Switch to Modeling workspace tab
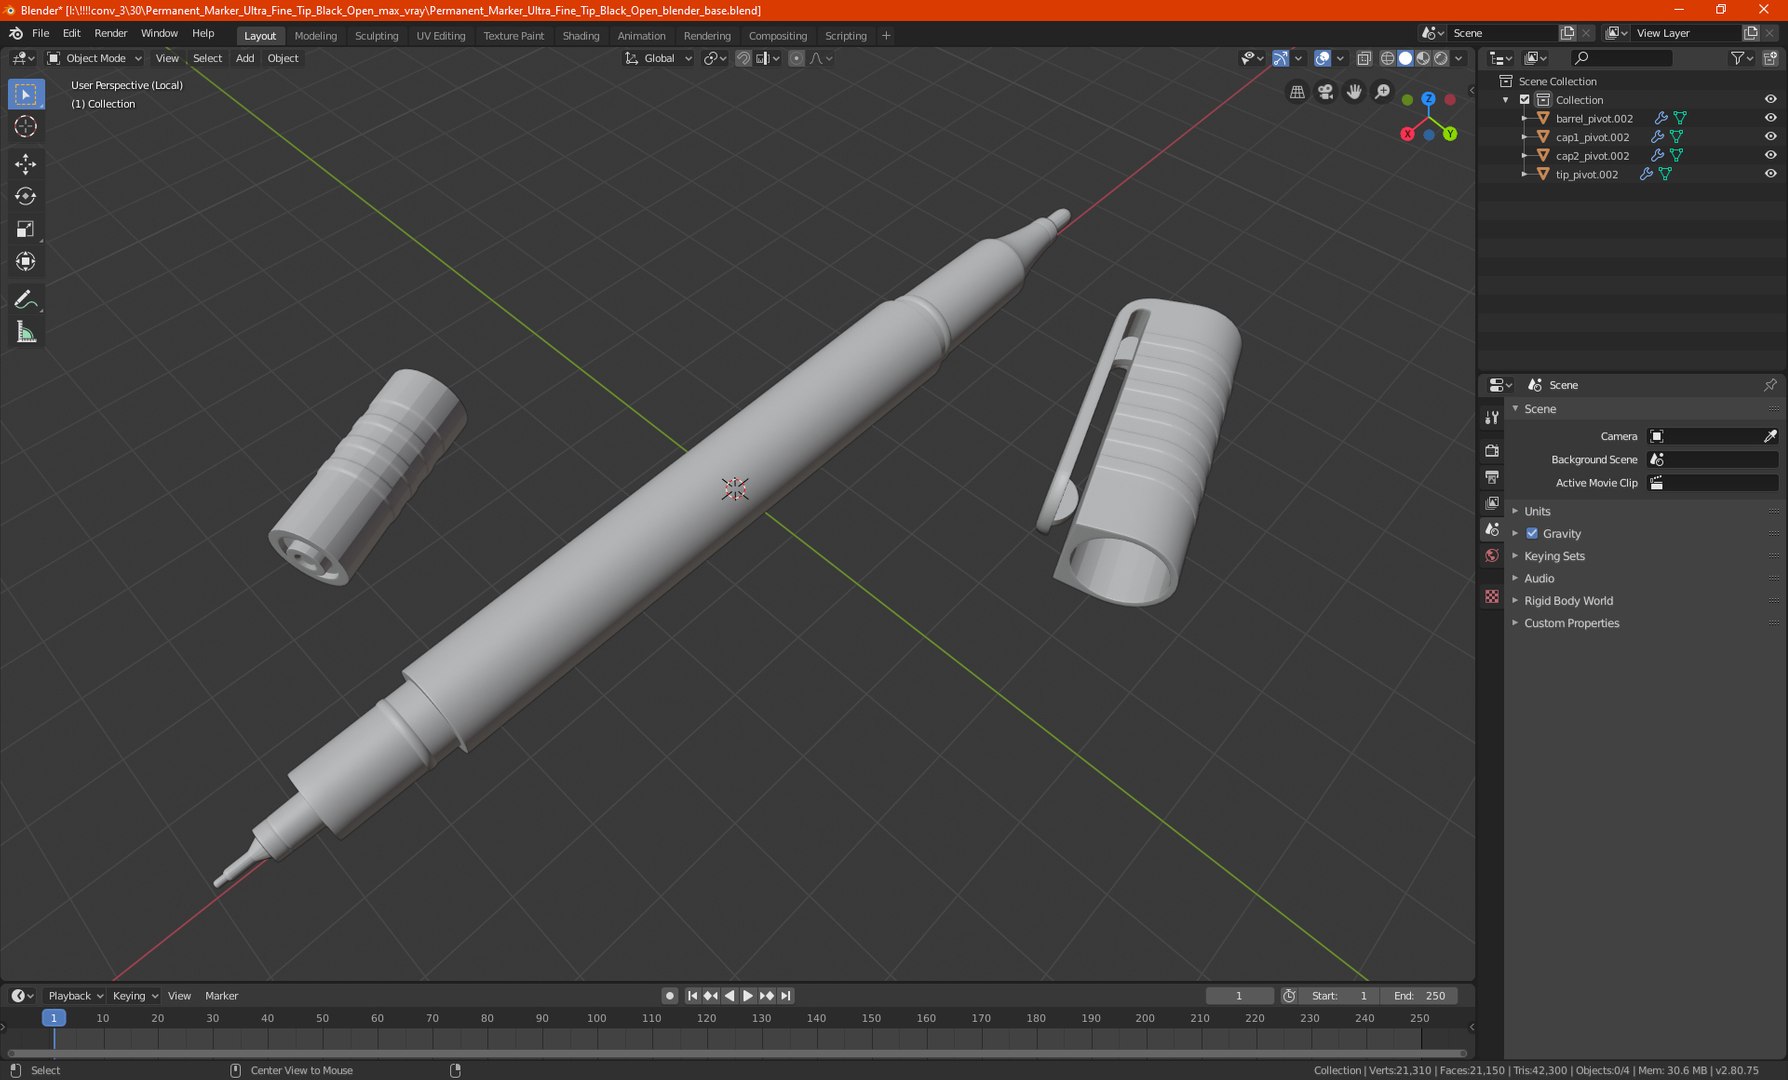The image size is (1788, 1080). (x=316, y=35)
